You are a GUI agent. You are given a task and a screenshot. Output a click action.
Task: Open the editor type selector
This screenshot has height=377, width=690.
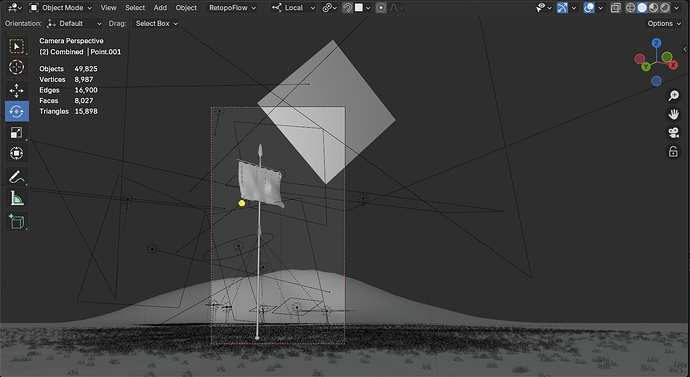(15, 7)
